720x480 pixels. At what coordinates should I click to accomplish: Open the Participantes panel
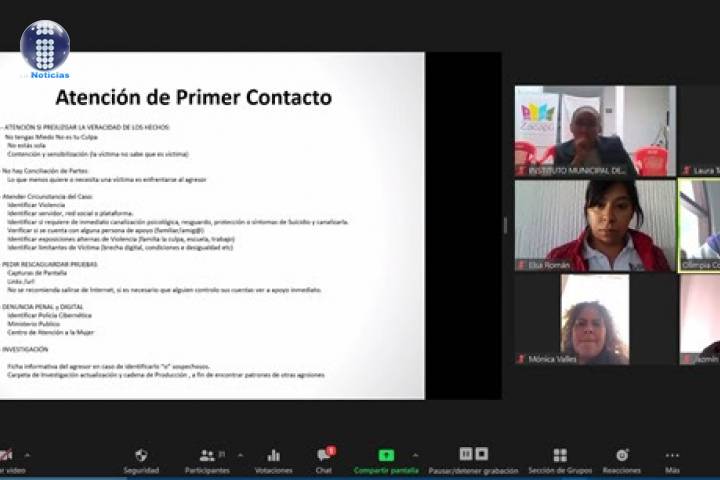pos(207,456)
